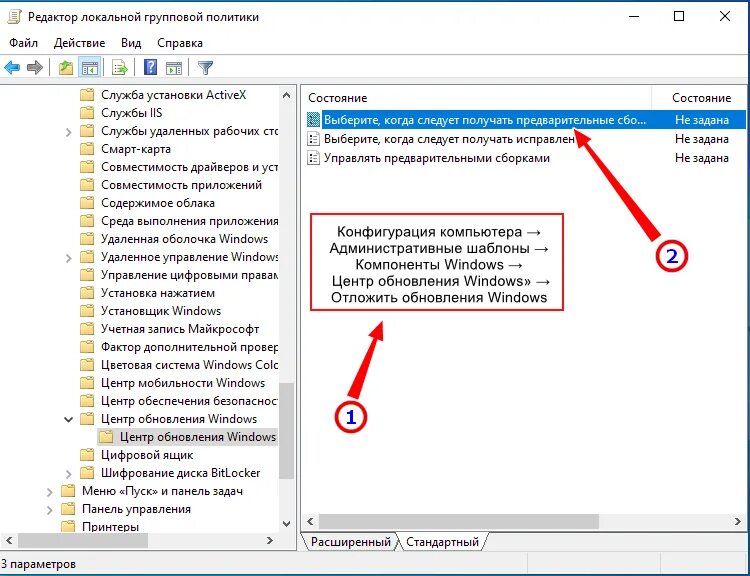
Task: Click the Filter funnel toolbar icon
Action: pyautogui.click(x=205, y=67)
